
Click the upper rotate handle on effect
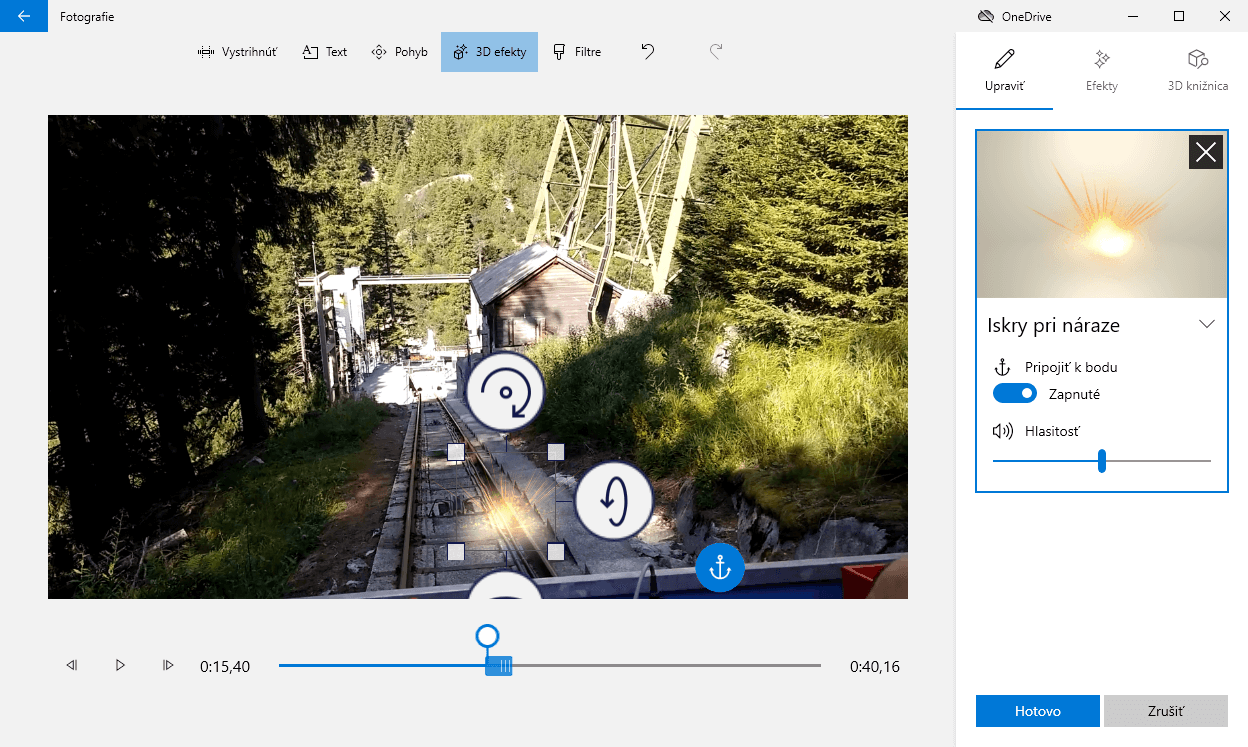tap(505, 391)
